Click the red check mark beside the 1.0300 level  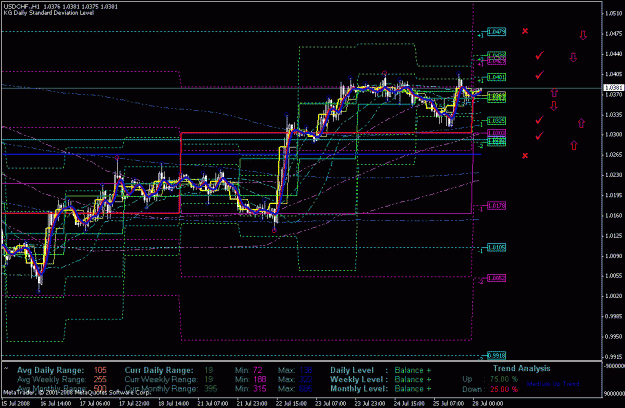[540, 136]
